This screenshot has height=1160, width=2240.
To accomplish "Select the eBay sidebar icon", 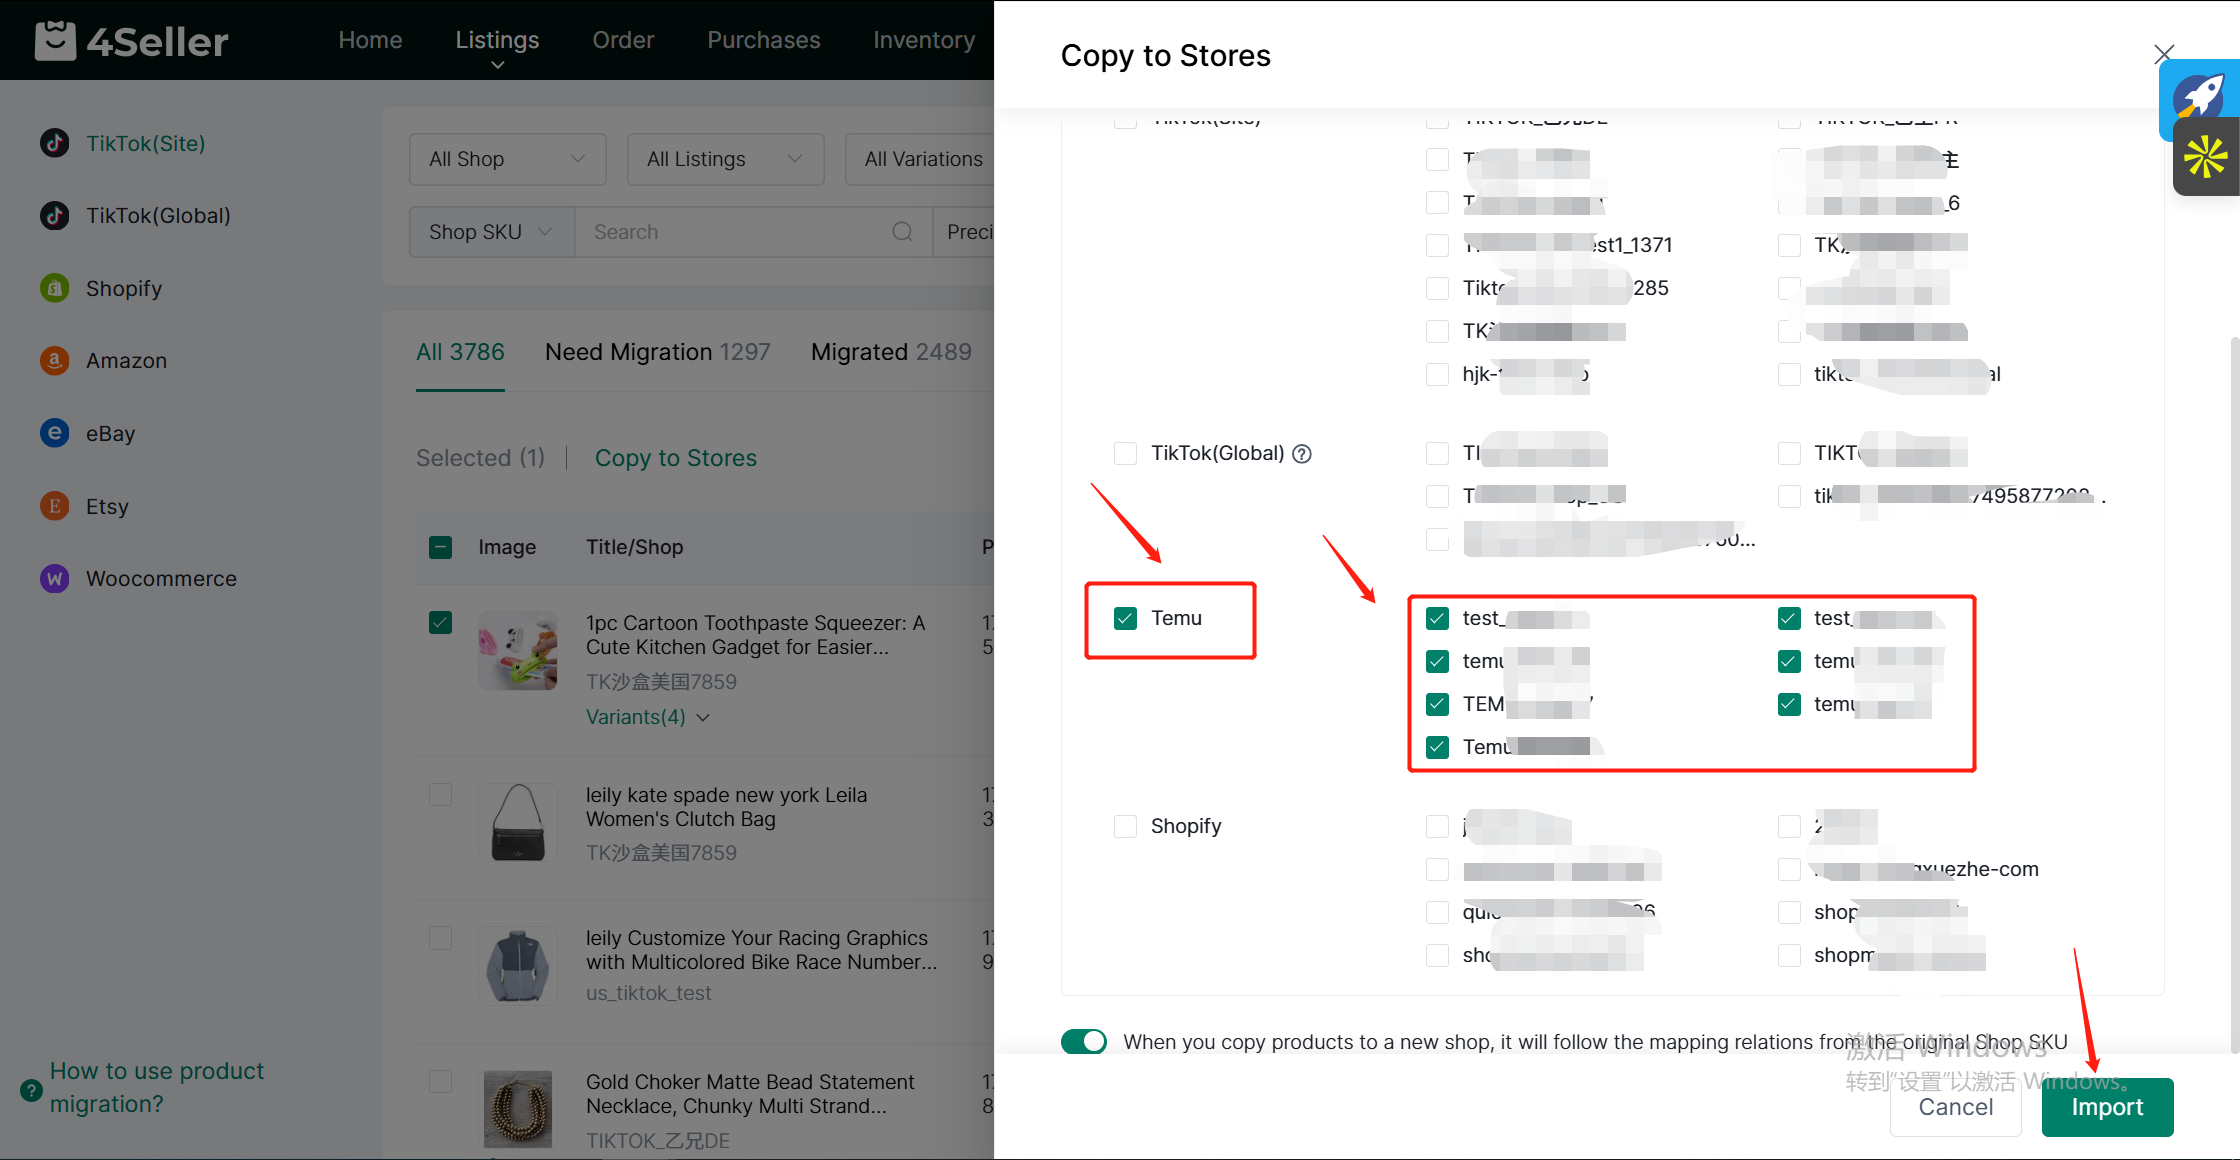I will (x=55, y=433).
